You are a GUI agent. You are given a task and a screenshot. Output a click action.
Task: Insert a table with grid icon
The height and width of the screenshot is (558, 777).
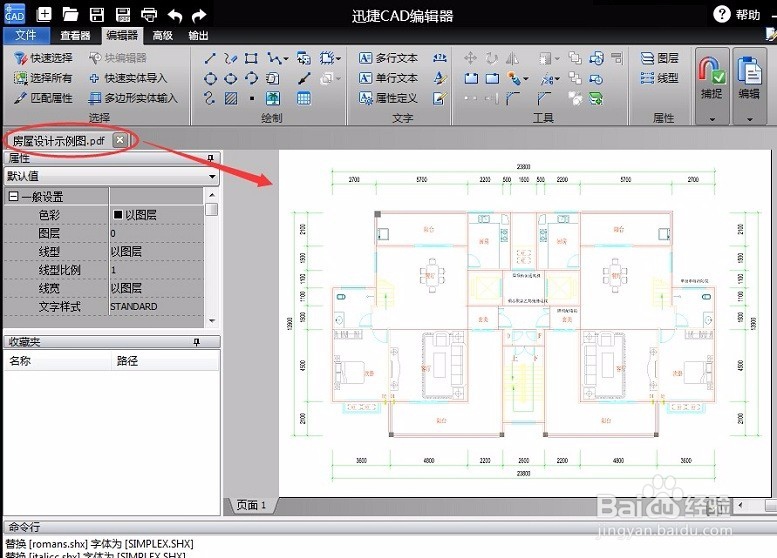tap(304, 98)
